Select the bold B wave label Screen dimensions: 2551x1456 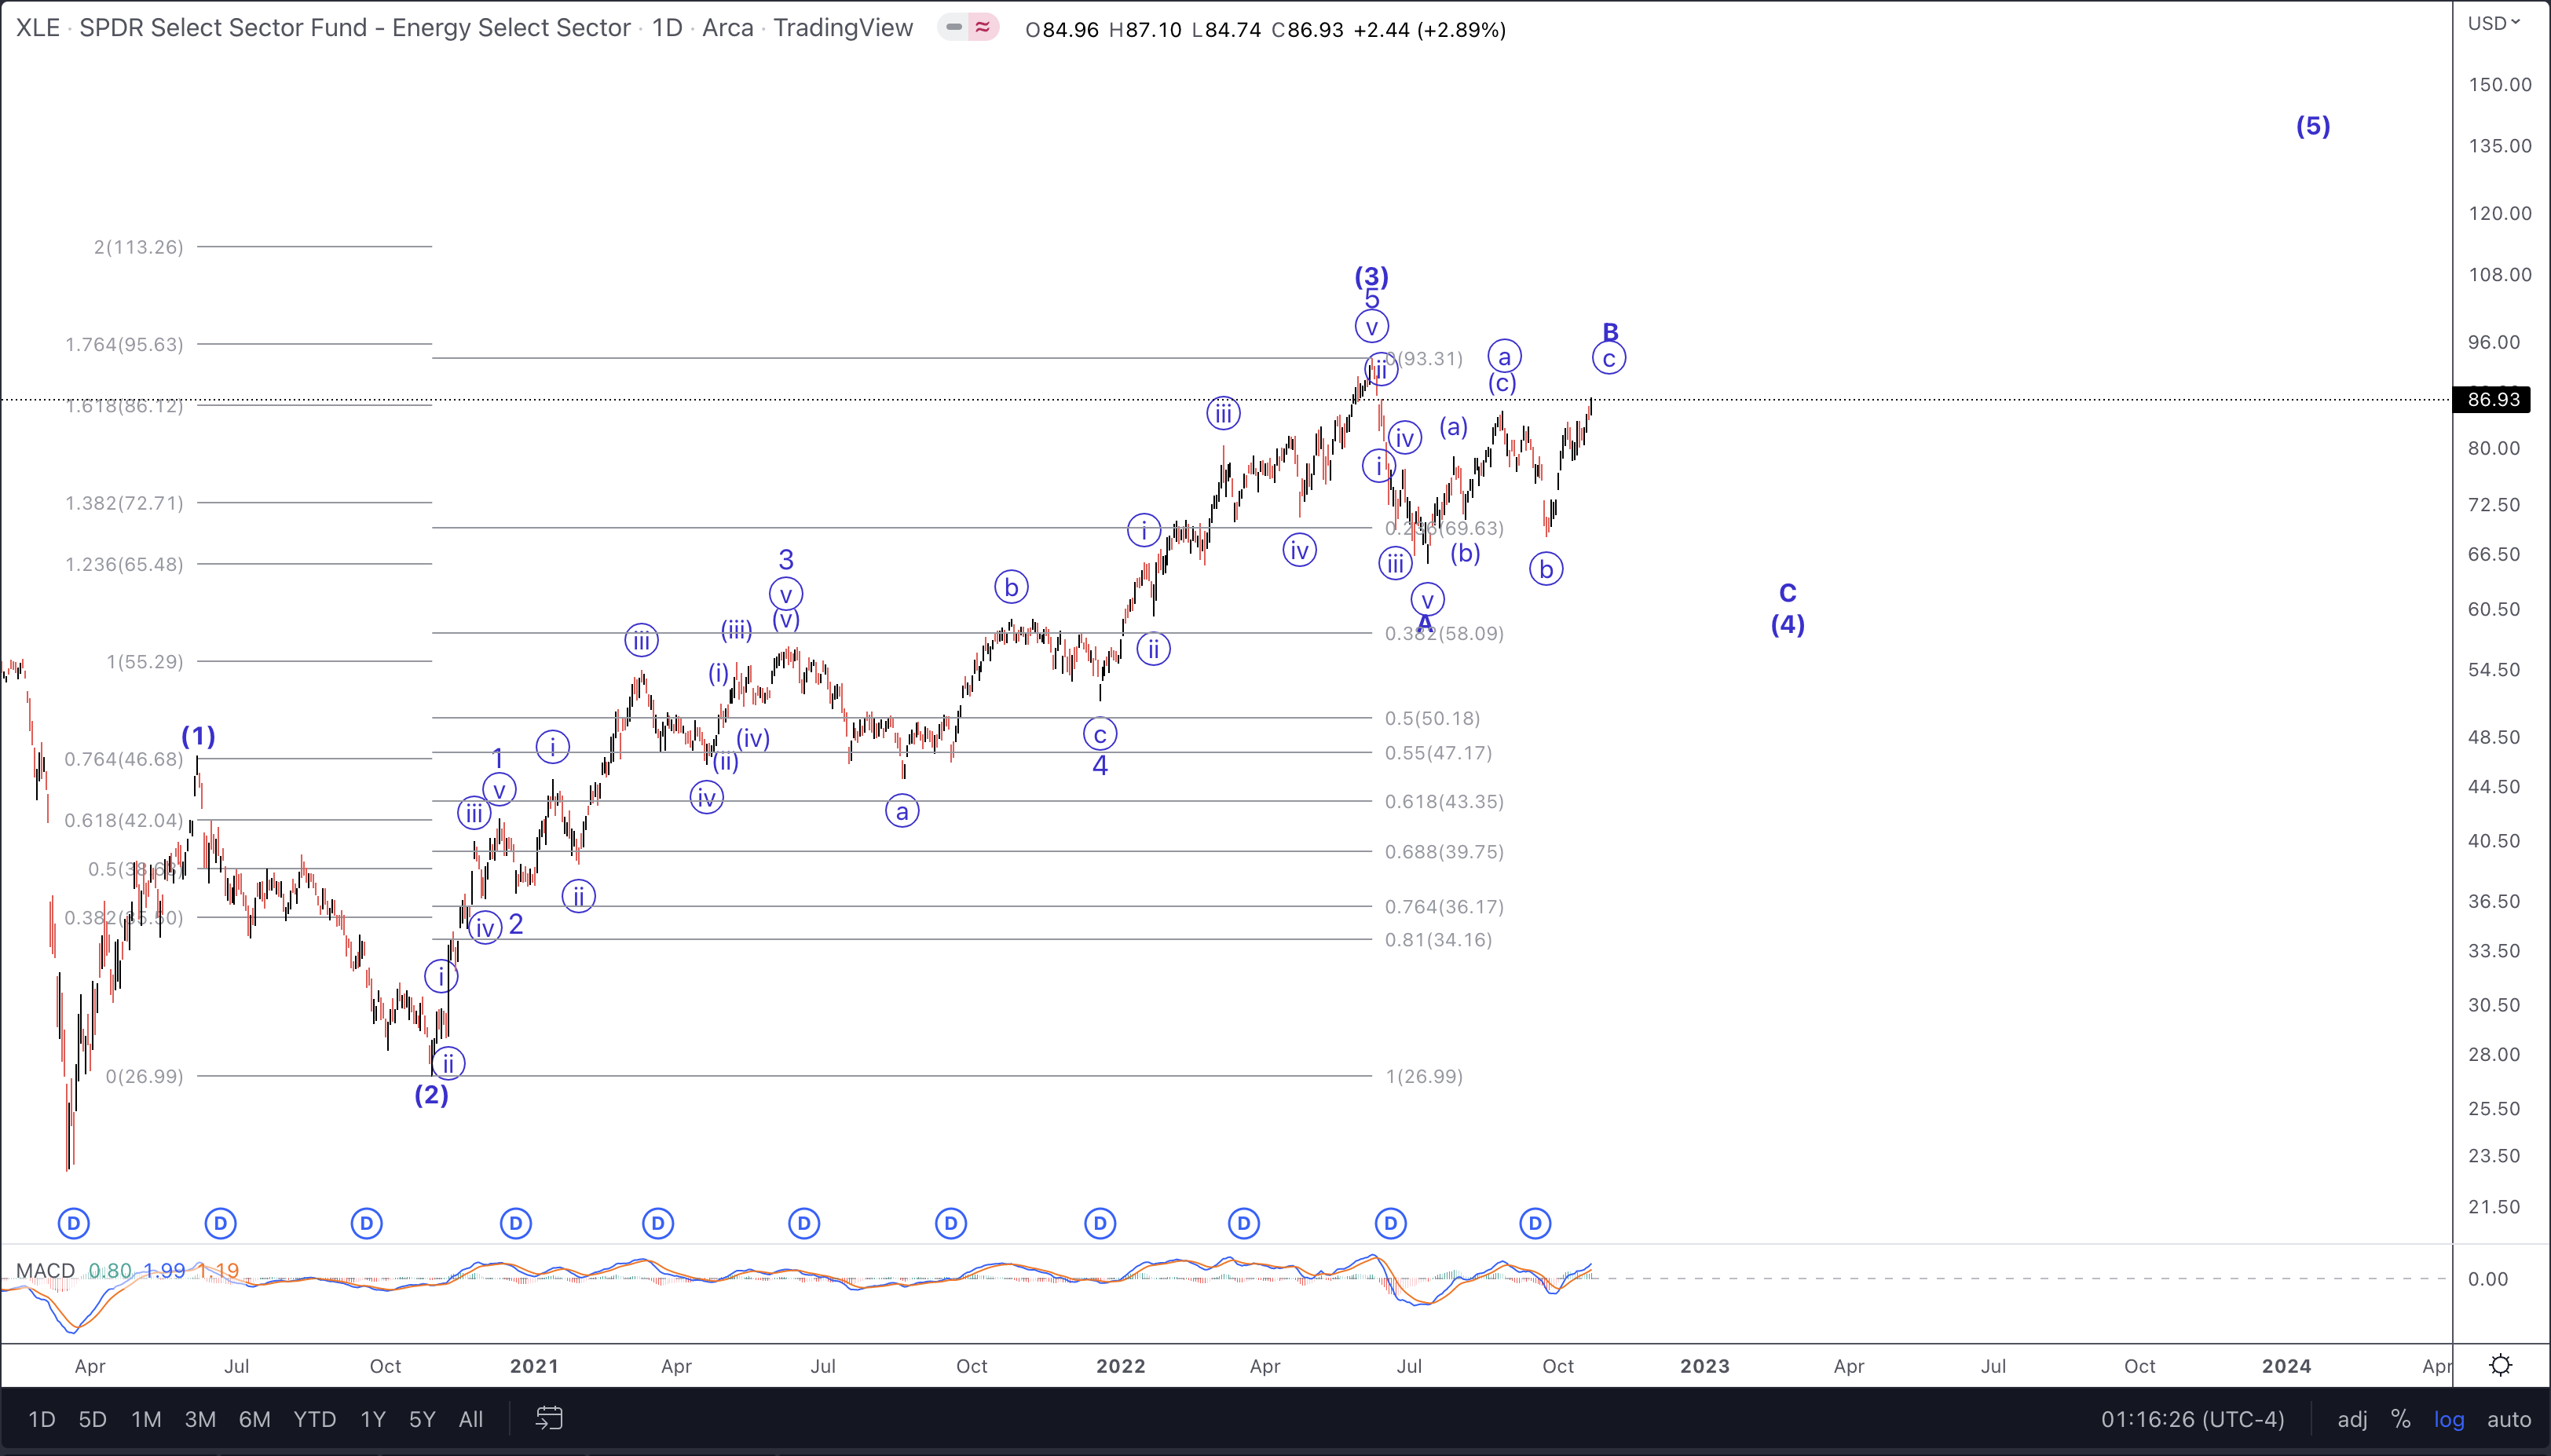(1610, 331)
